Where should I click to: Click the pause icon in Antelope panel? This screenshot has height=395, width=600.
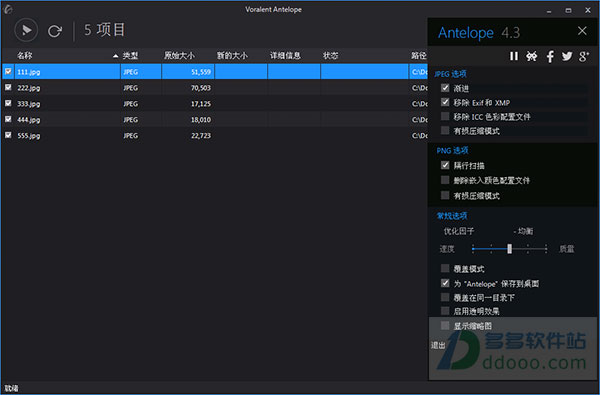pos(514,56)
